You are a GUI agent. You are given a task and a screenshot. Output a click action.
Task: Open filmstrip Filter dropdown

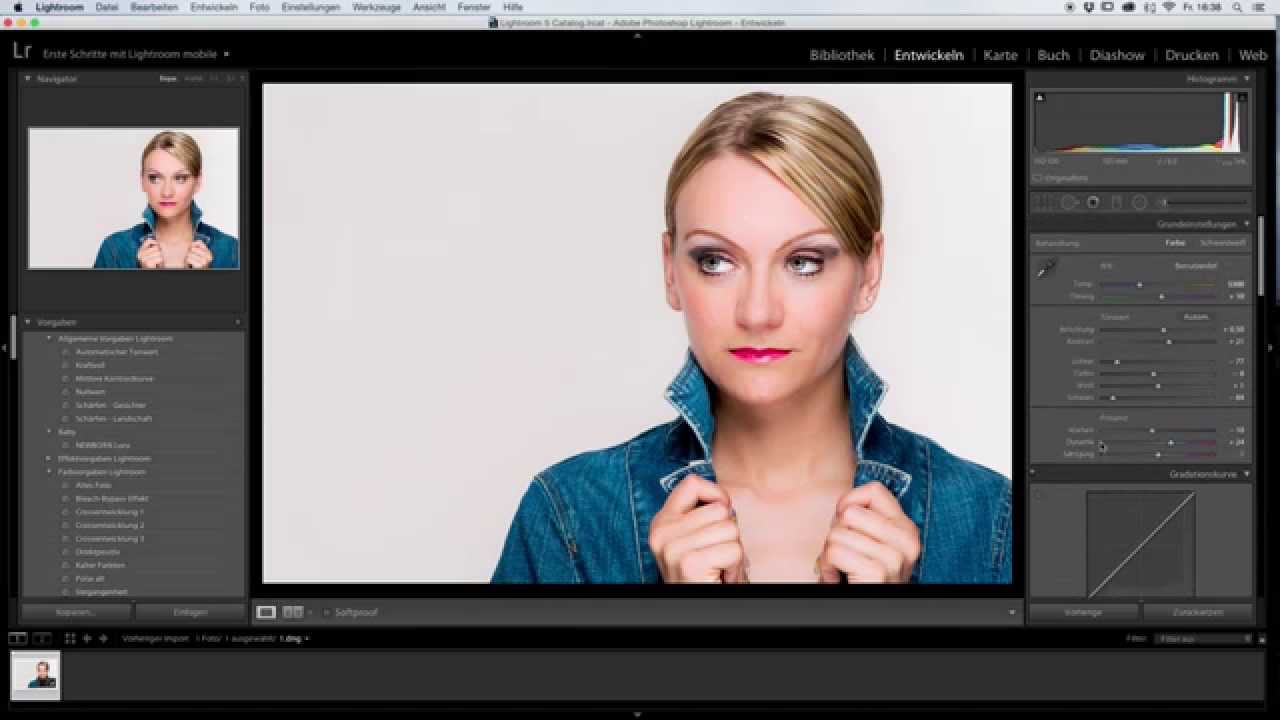coord(1203,638)
